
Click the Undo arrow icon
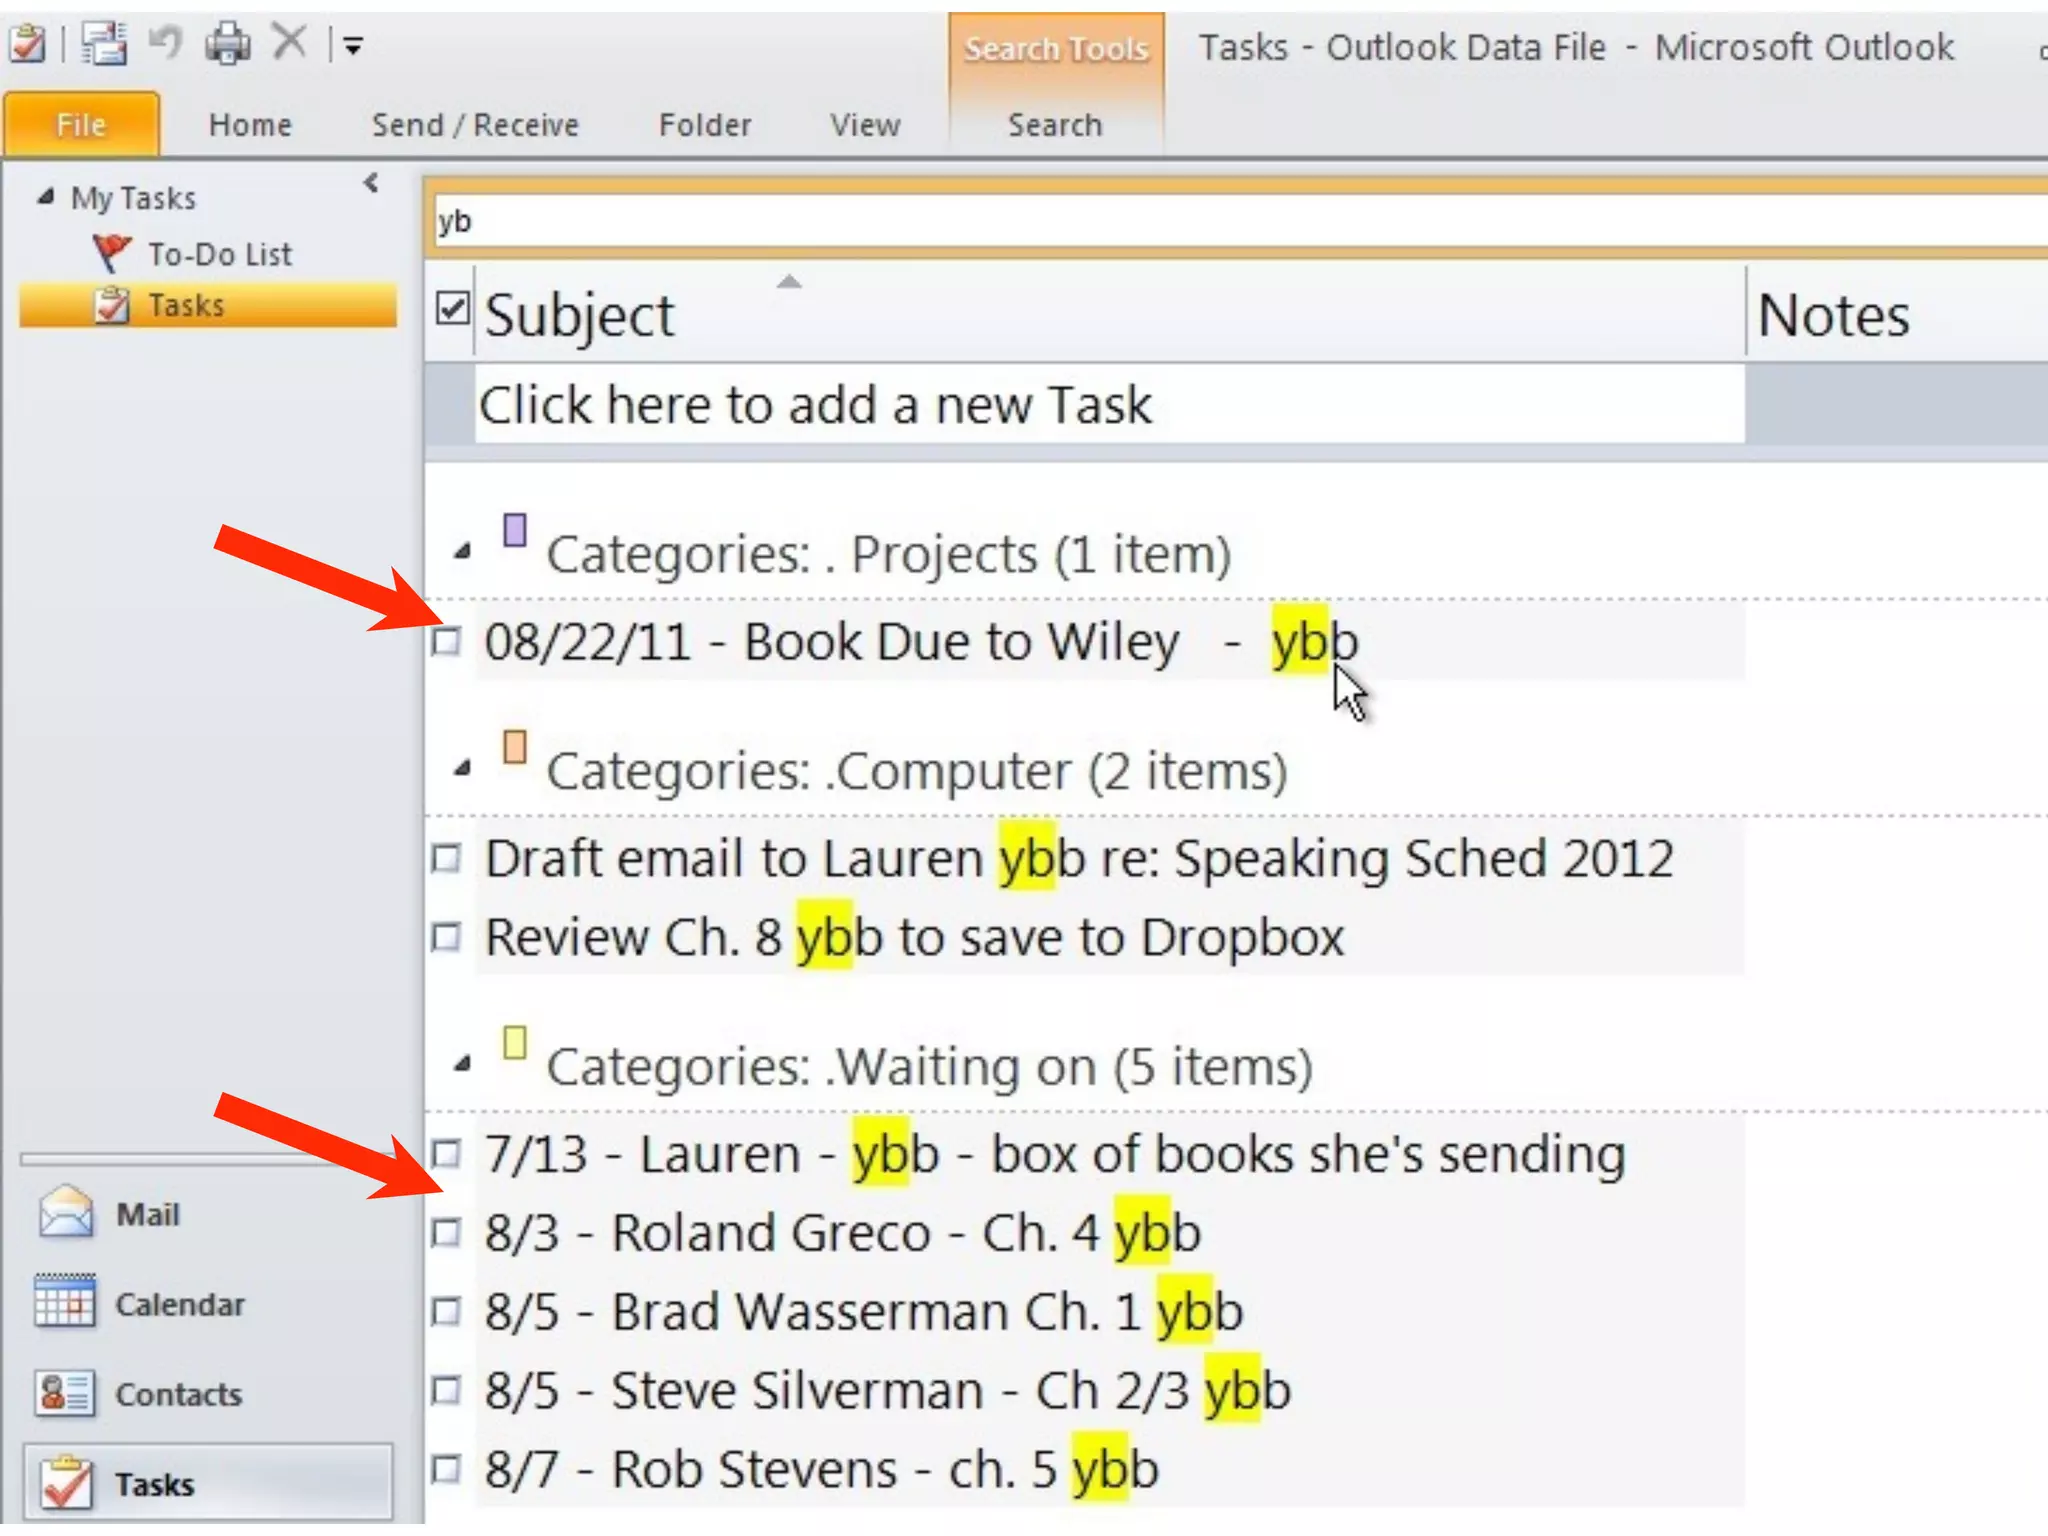166,43
